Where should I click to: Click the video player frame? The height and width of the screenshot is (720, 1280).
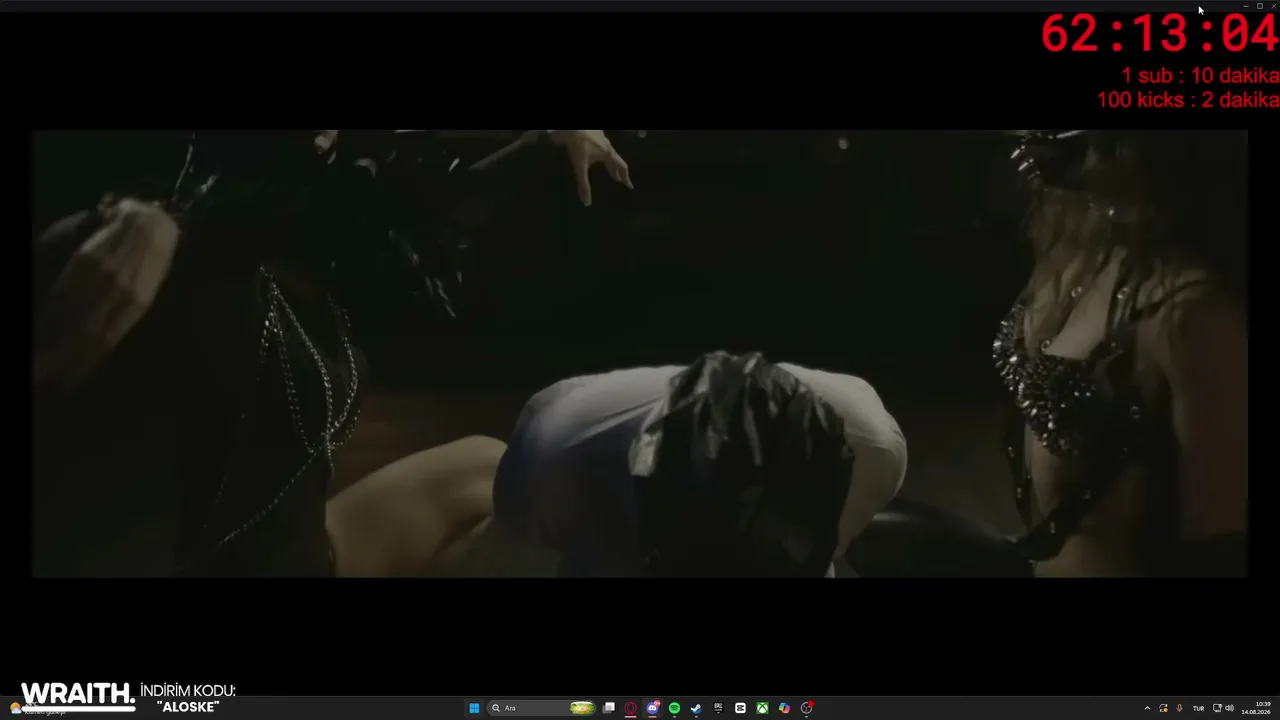point(640,353)
